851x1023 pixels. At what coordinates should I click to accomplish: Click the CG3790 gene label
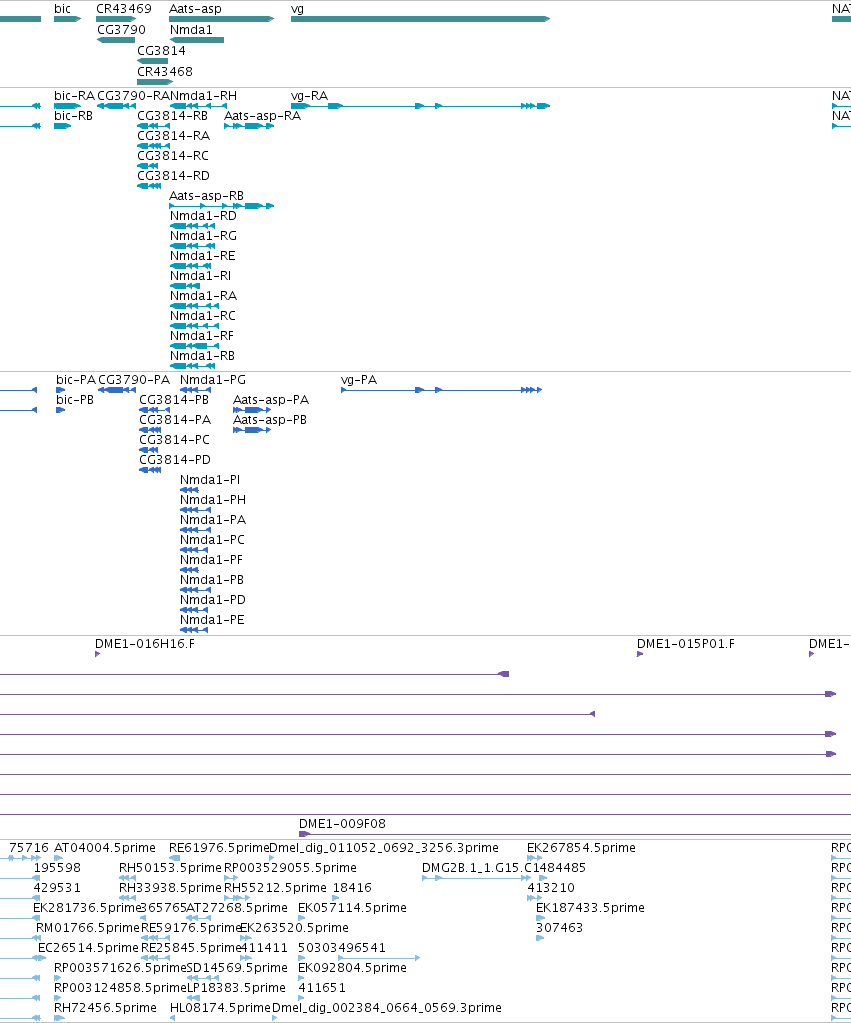tap(121, 30)
